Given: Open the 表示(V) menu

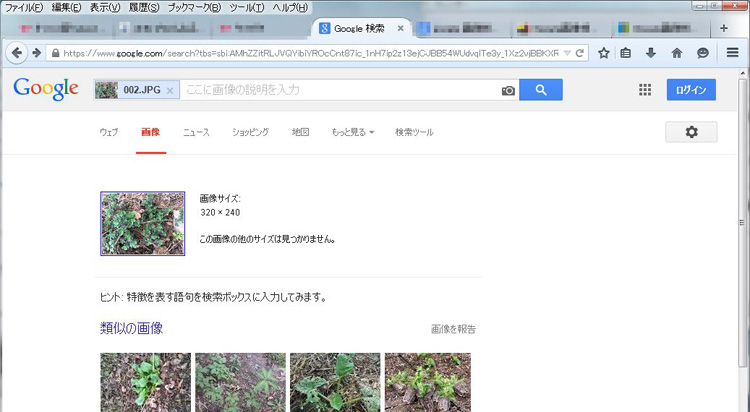Looking at the screenshot, I should [x=105, y=8].
